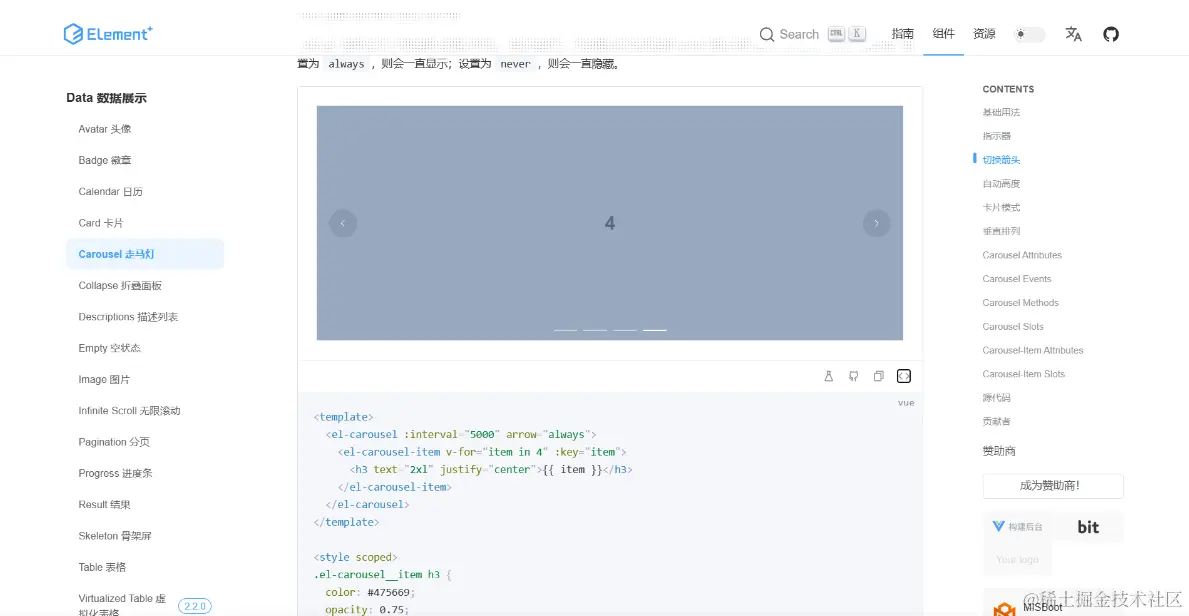Select the first carousel indicator
The image size is (1189, 616).
(566, 330)
